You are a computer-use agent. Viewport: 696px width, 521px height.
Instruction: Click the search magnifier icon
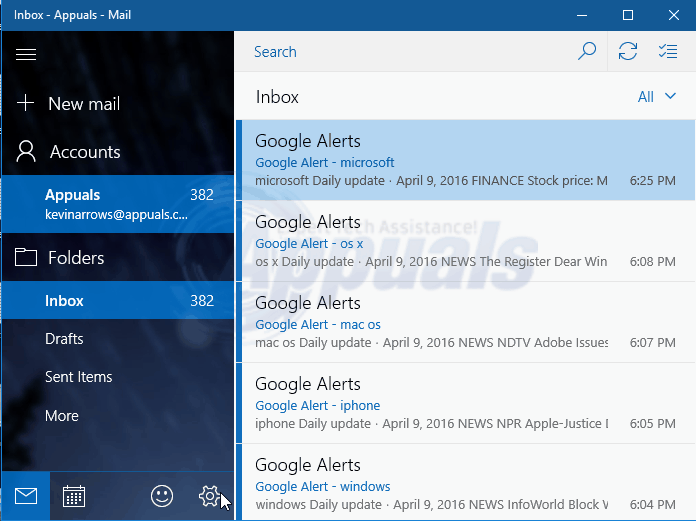click(x=587, y=51)
